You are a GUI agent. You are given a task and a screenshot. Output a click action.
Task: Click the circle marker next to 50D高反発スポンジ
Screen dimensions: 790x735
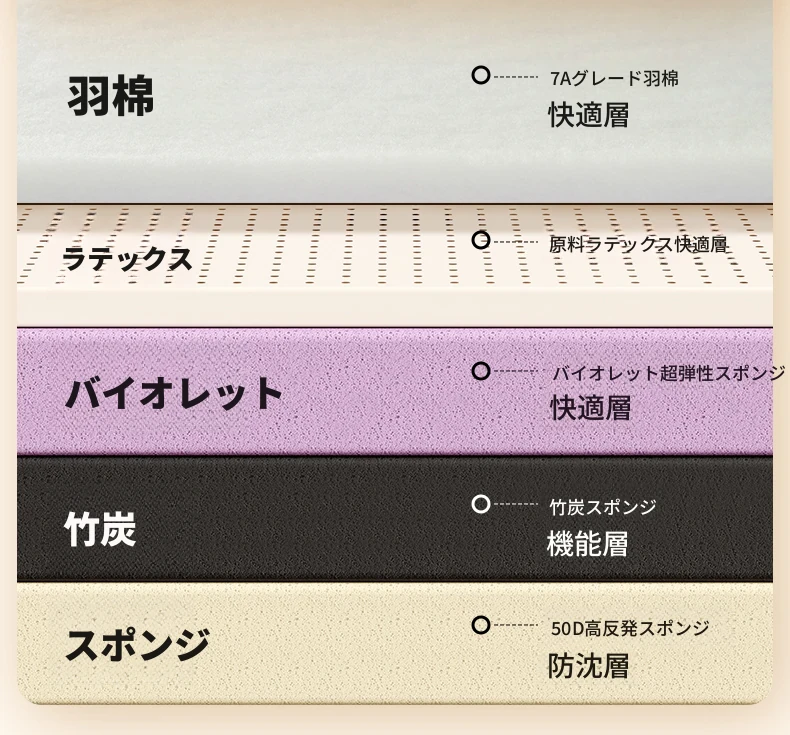481,625
